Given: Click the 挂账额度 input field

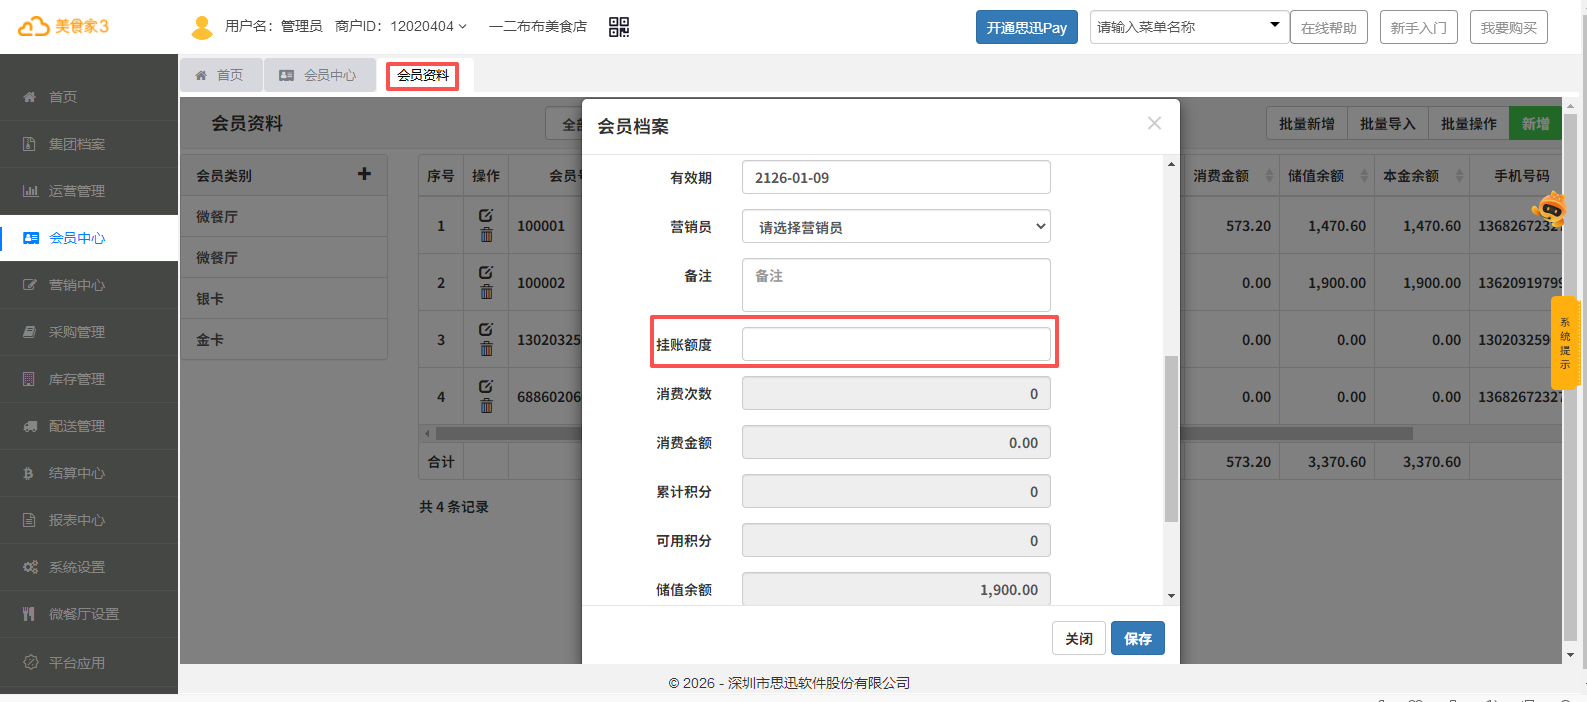Looking at the screenshot, I should tap(896, 344).
